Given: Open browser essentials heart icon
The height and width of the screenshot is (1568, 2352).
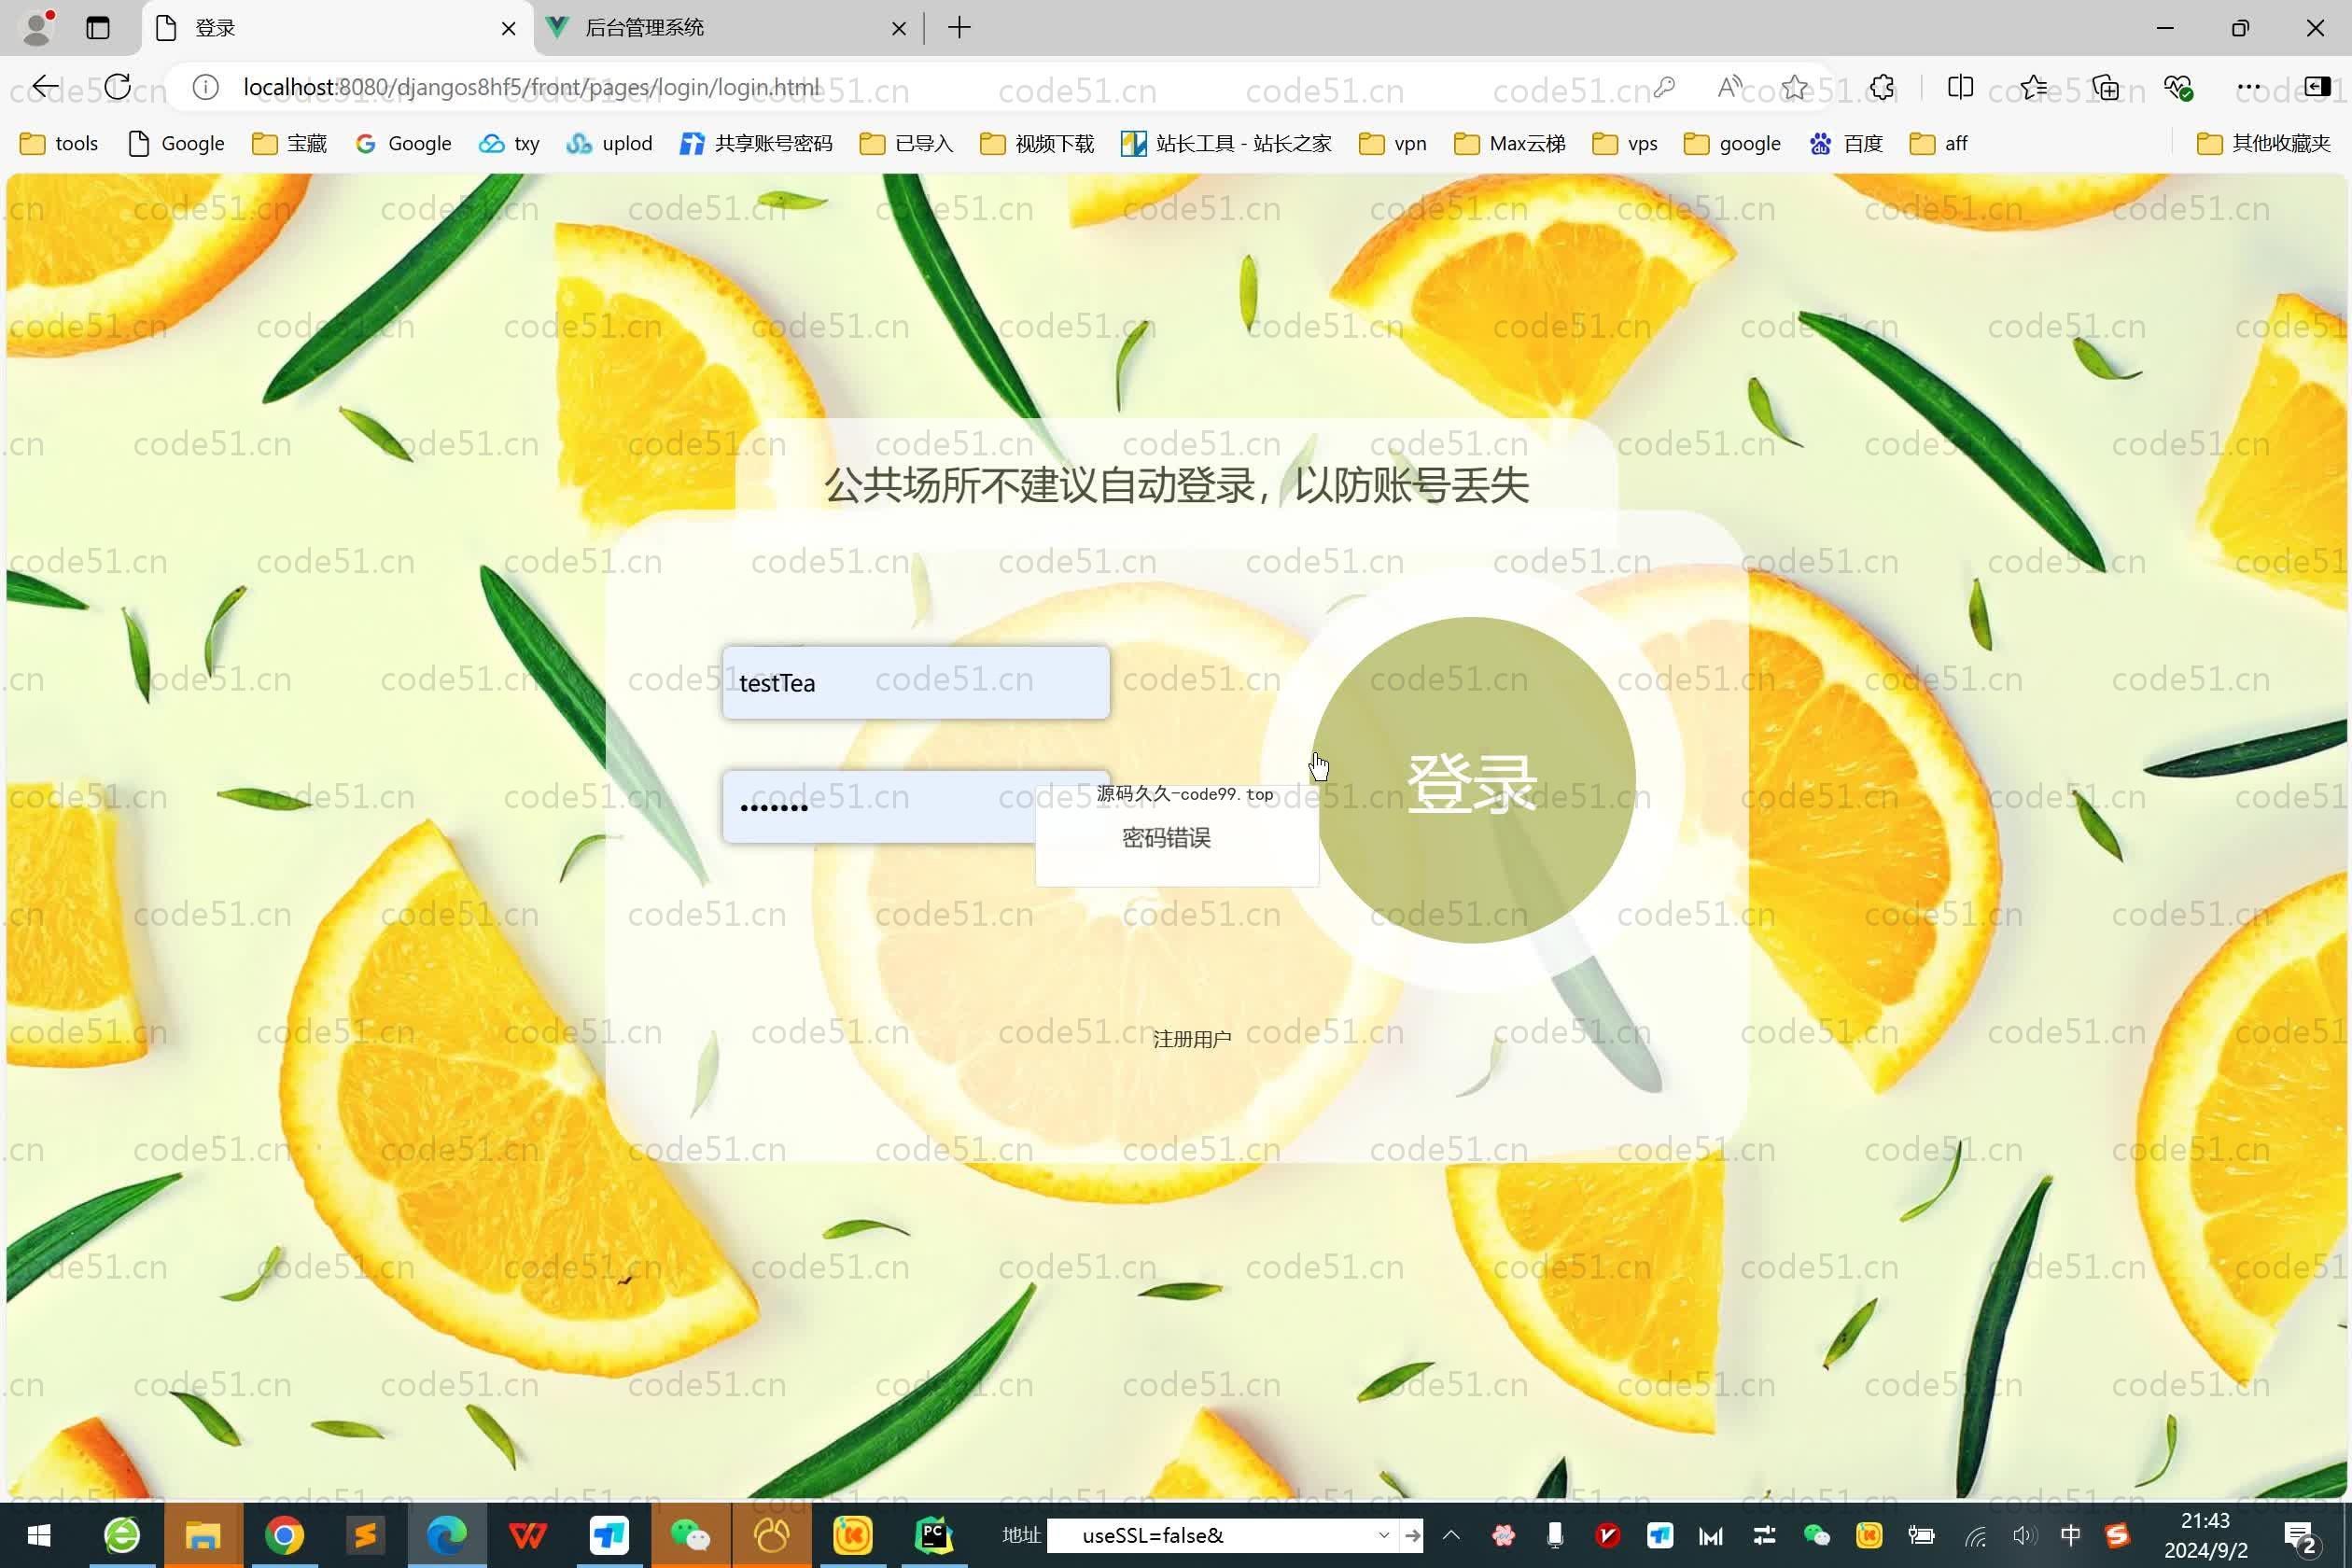Looking at the screenshot, I should [x=2178, y=87].
